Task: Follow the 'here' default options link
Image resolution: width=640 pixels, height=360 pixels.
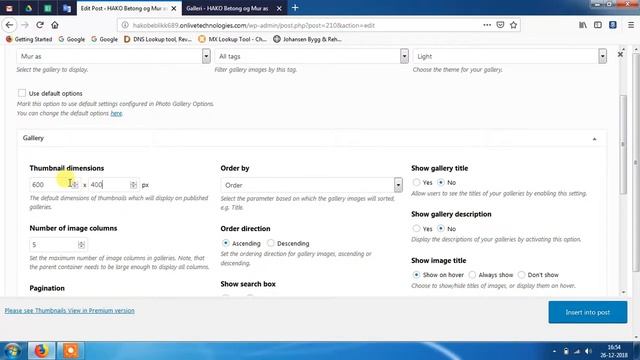Action: [x=116, y=113]
